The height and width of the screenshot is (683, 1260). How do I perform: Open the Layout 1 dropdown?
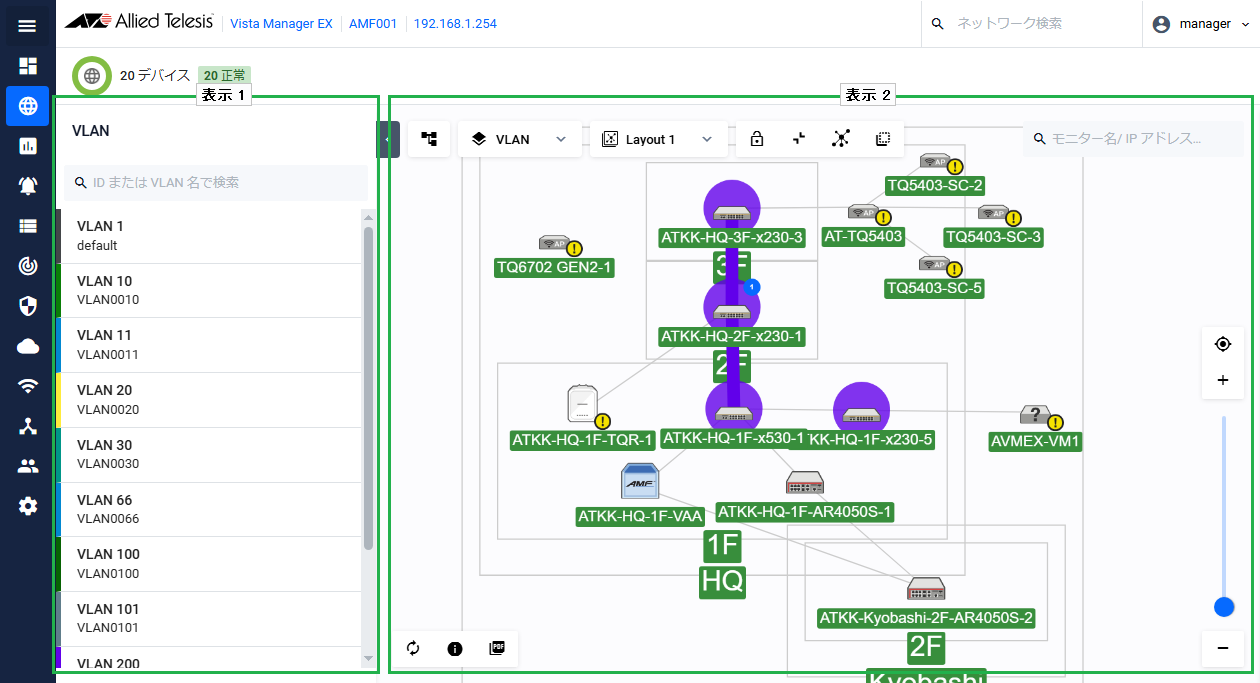coord(659,139)
